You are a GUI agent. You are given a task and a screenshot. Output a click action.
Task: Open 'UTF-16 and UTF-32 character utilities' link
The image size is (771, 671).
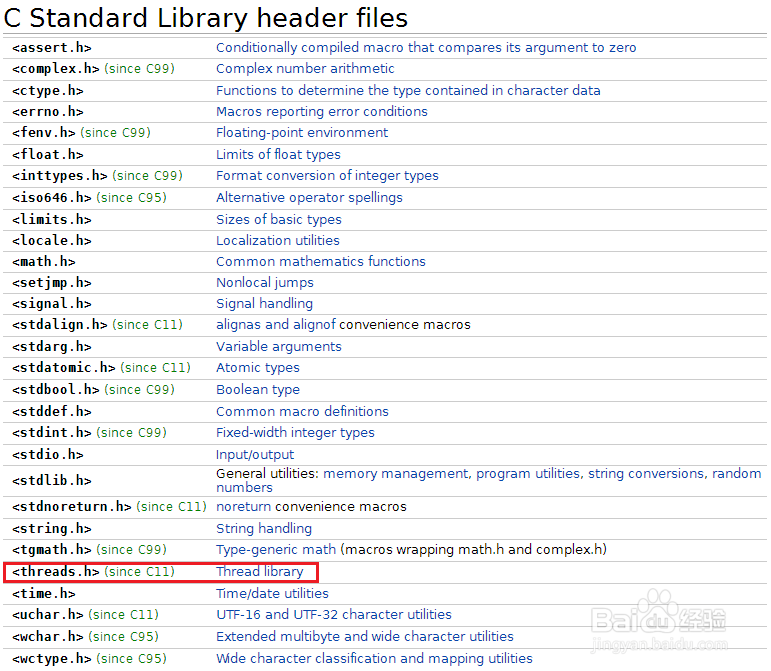pos(333,615)
